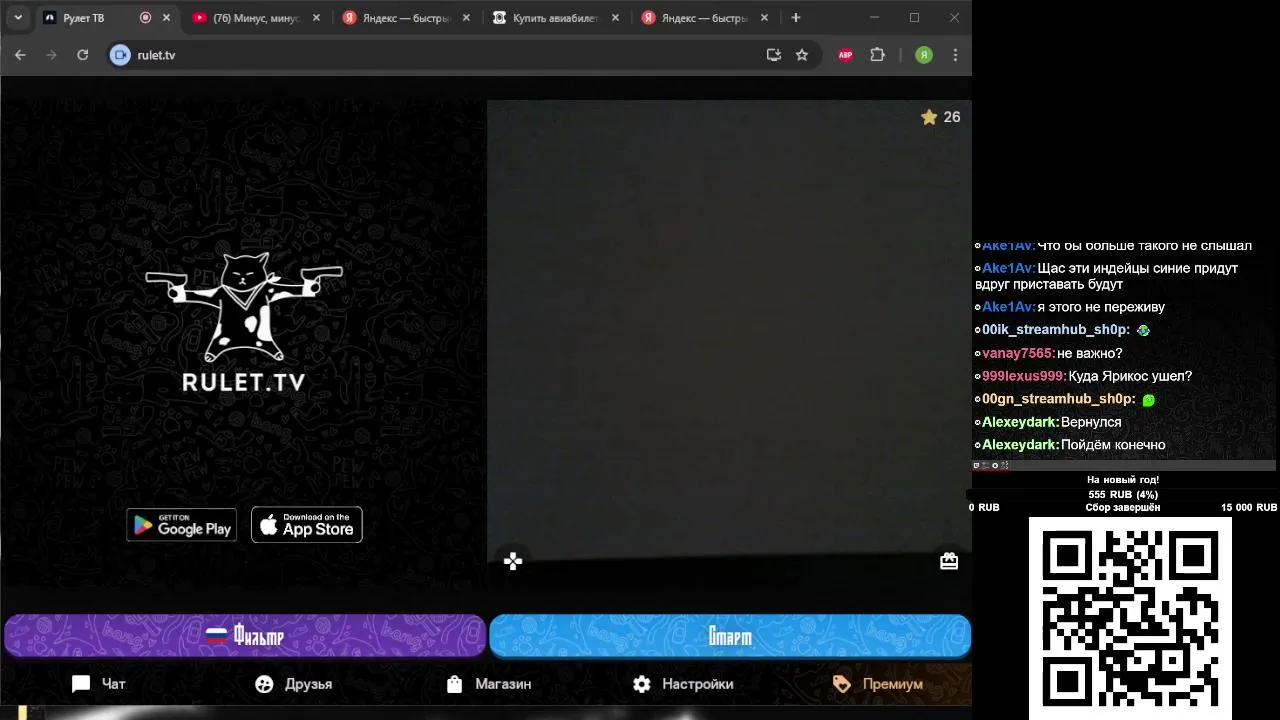Minimize the browser window
This screenshot has width=1280, height=720.
click(x=874, y=18)
